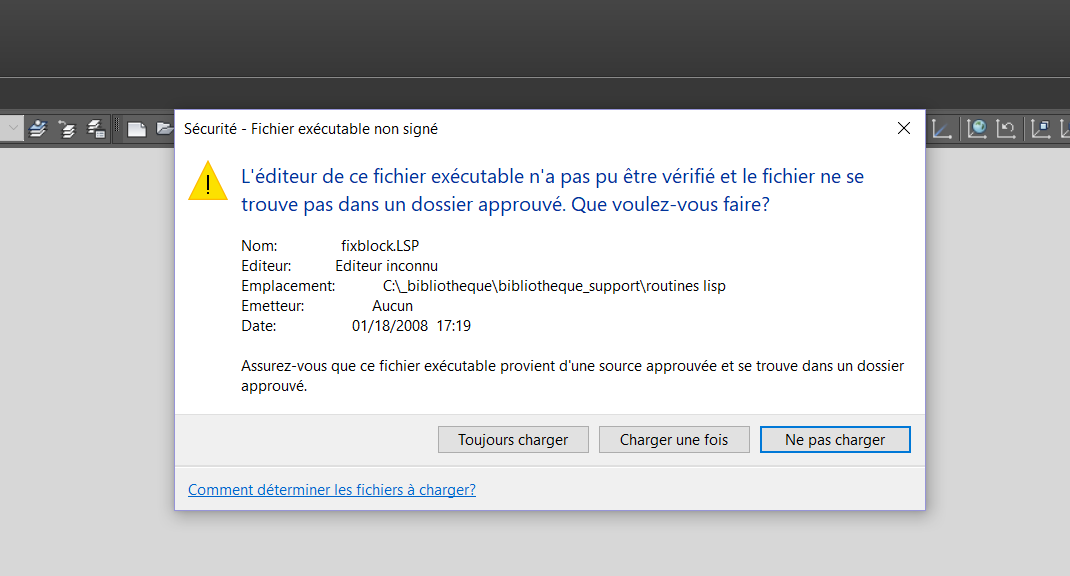The image size is (1070, 576).
Task: Open 'Comment déterminer les fichiers à charger?' link
Action: [x=332, y=490]
